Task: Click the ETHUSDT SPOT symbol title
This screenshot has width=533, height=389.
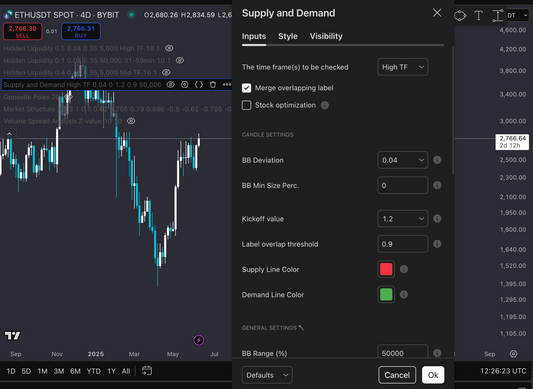Action: (x=67, y=15)
